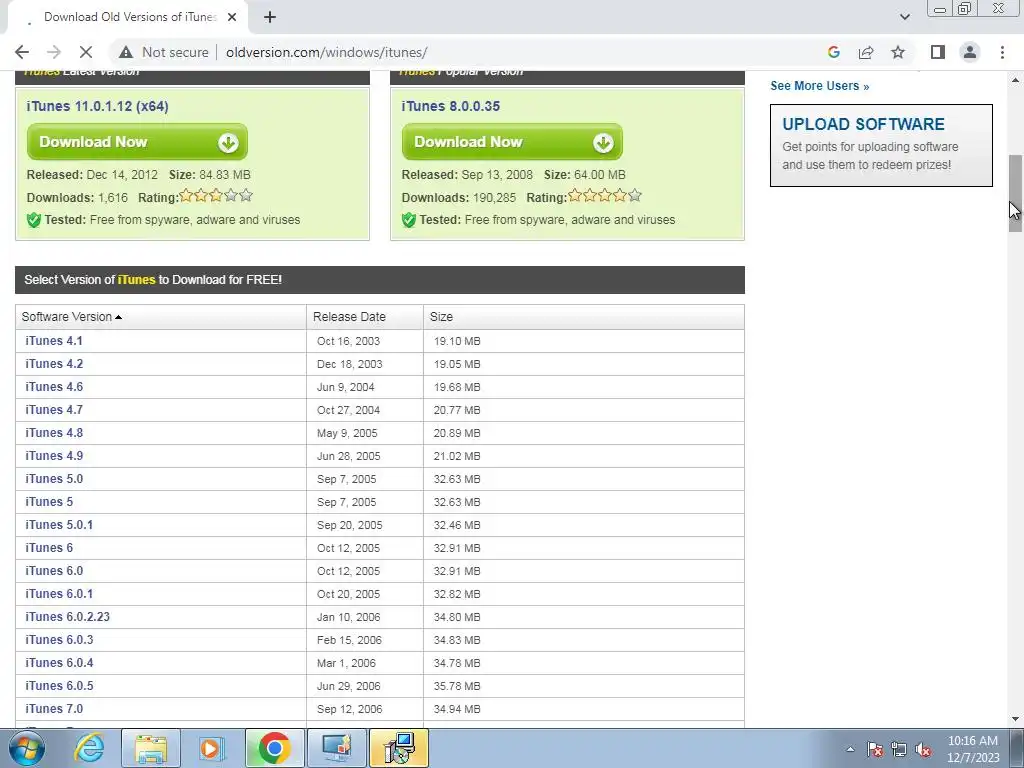Click the green tested shield under iTunes 8.0.0.35

coord(409,220)
